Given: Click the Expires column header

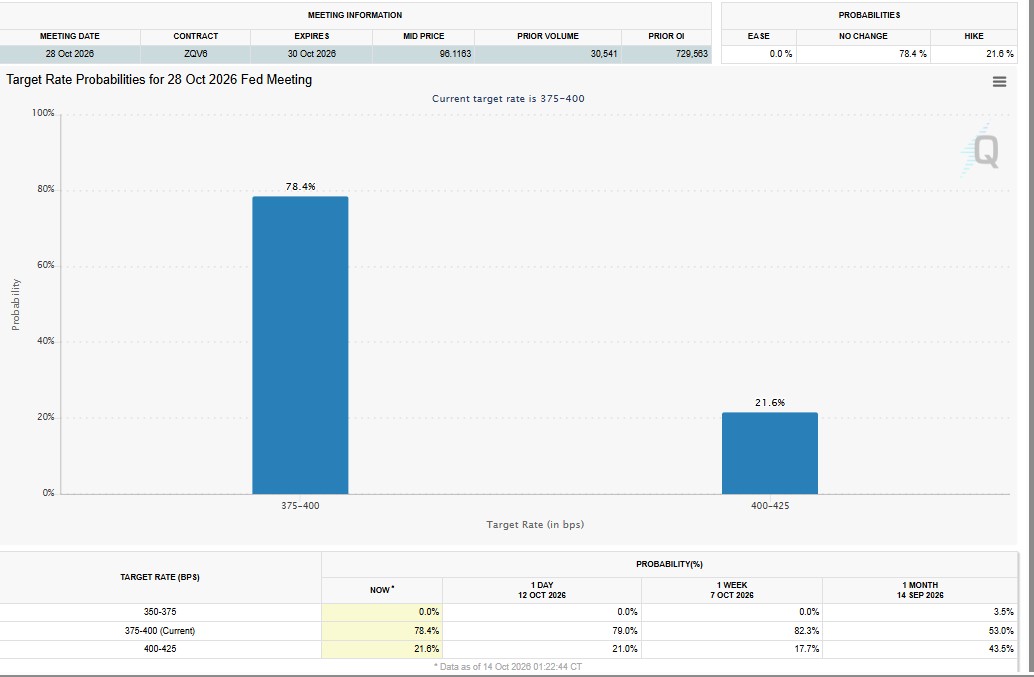Looking at the screenshot, I should coord(311,36).
